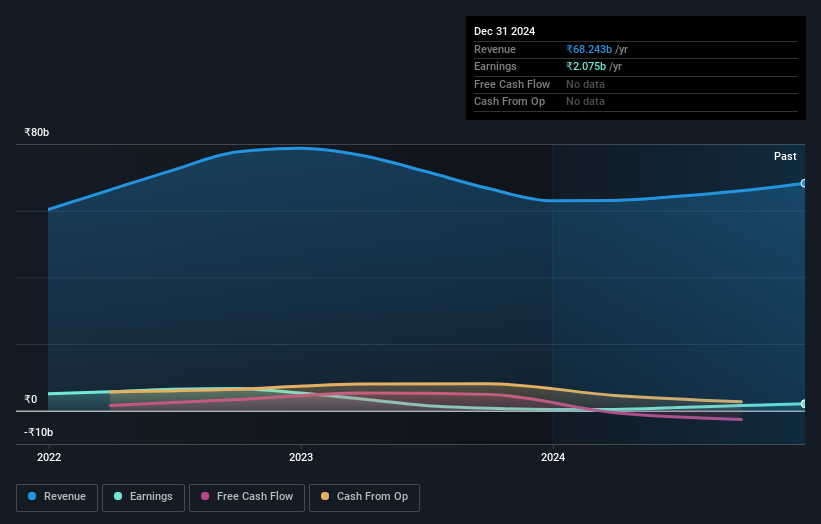This screenshot has height=524, width=821.
Task: Click 'No data' beside Cash From Op
Action: (x=585, y=102)
